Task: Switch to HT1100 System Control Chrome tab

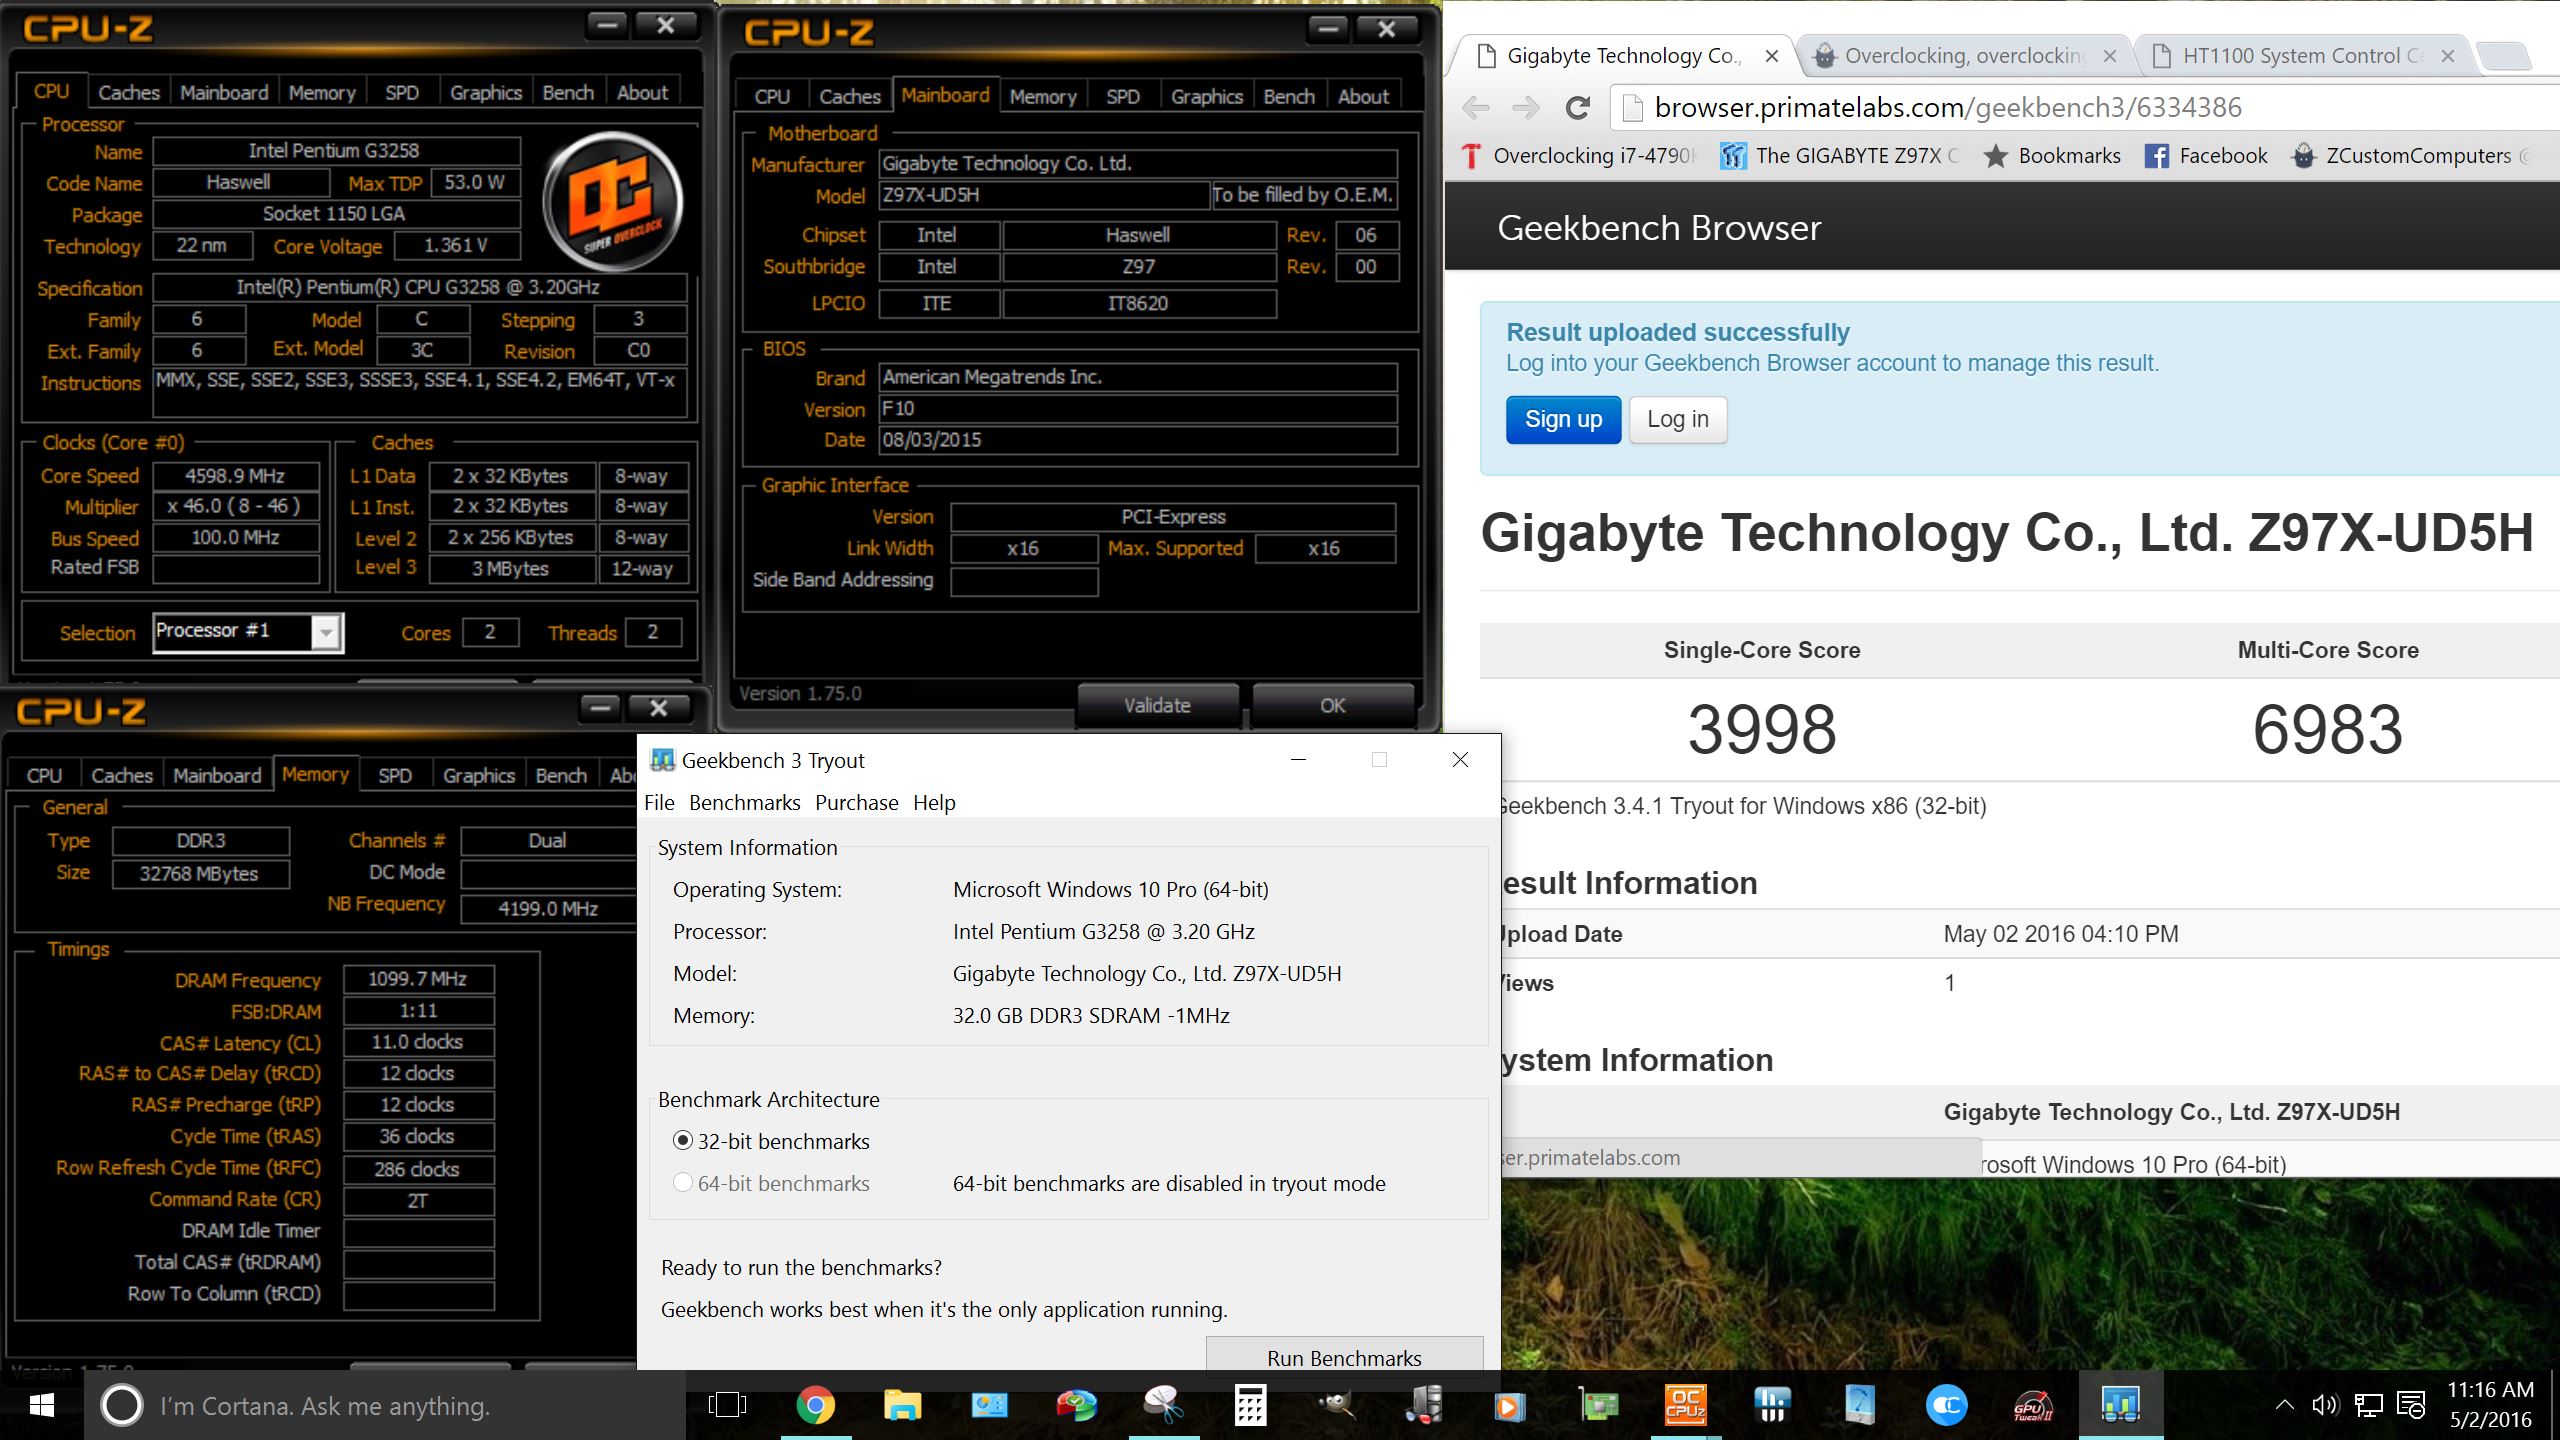Action: pos(2303,56)
